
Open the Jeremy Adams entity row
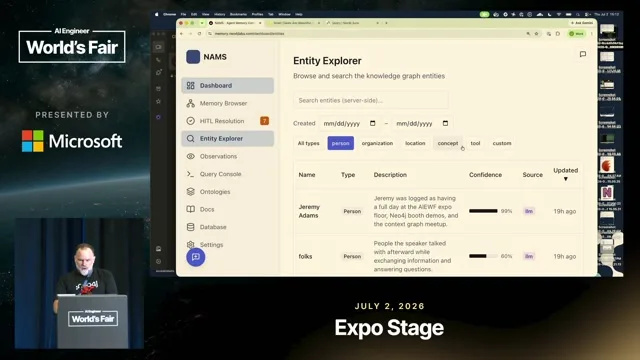click(438, 211)
